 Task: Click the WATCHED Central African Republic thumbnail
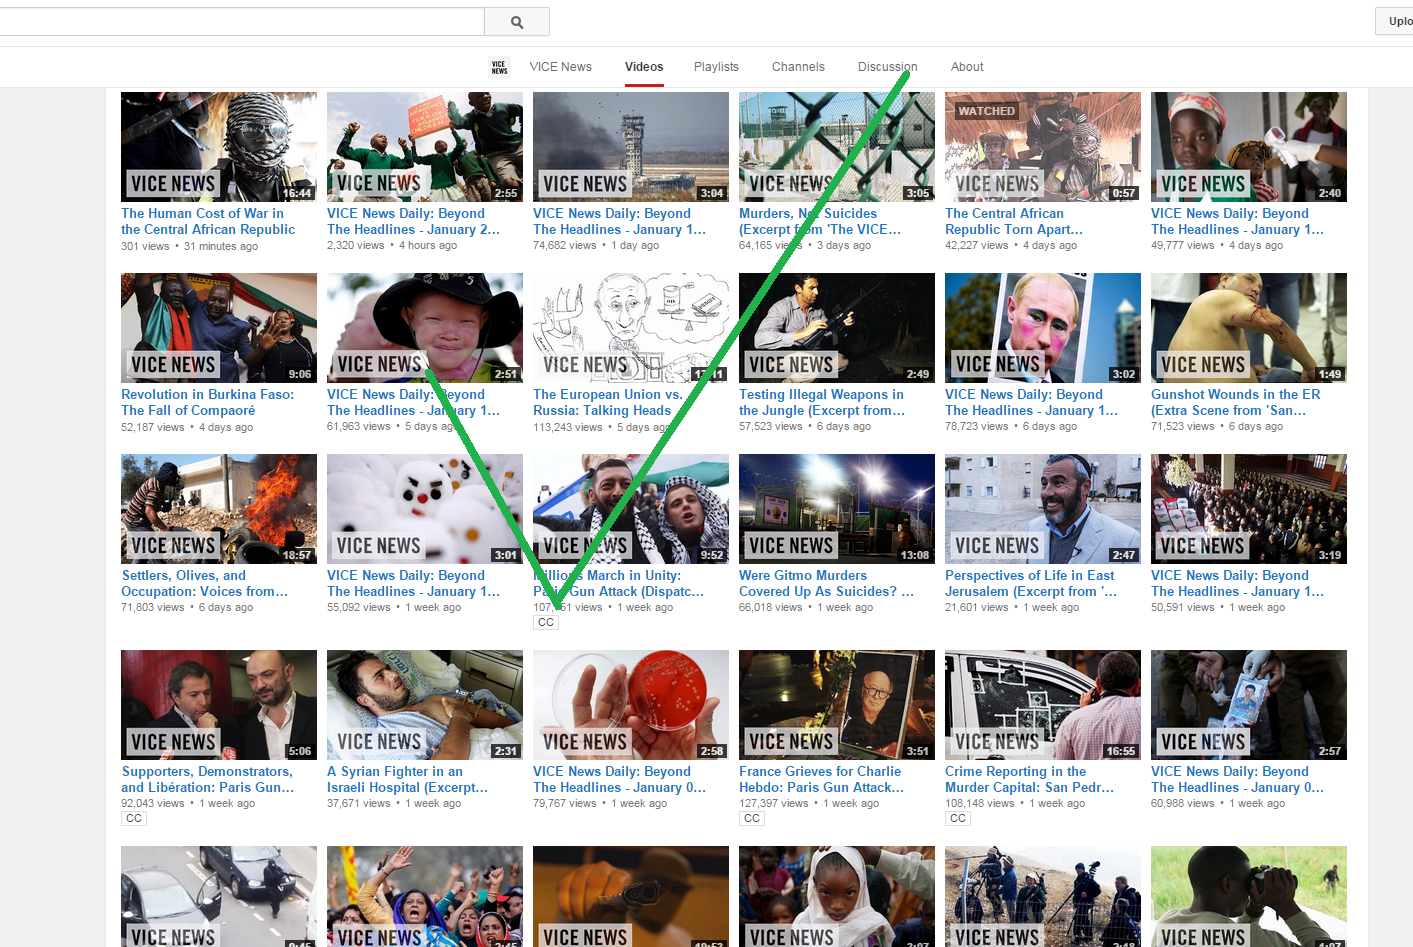pos(1042,147)
